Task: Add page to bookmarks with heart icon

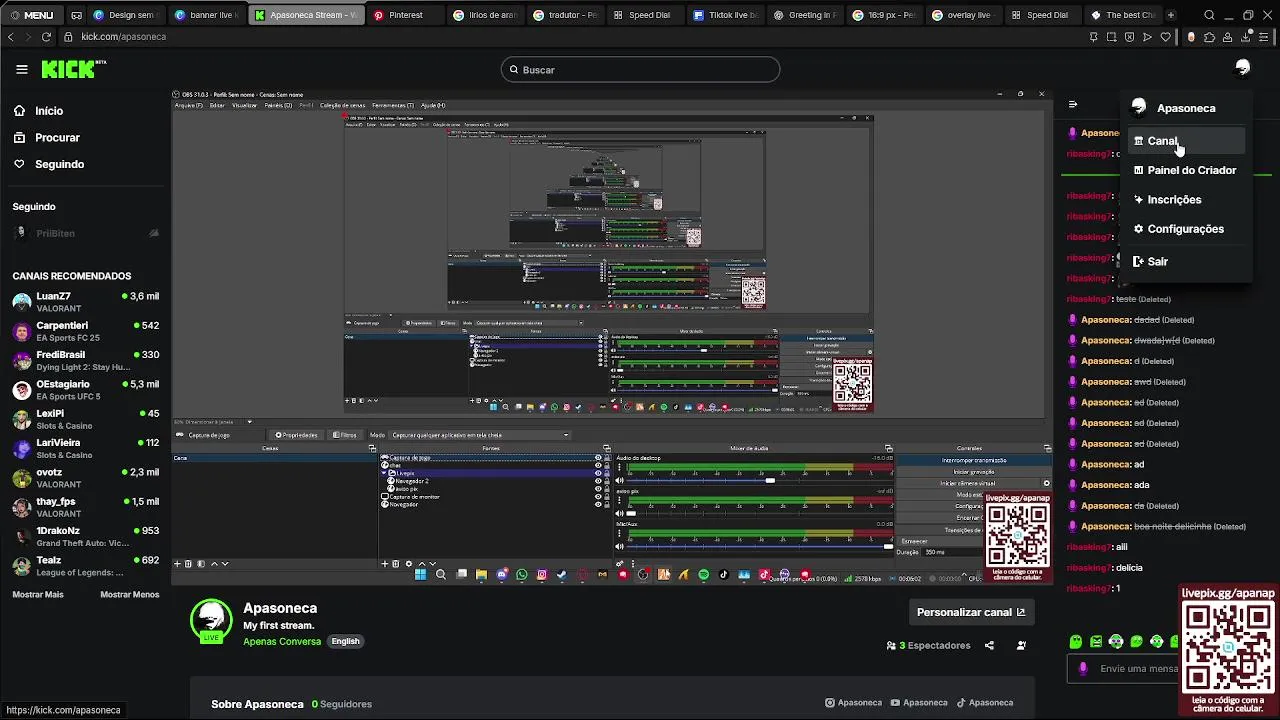Action: coord(1165,37)
